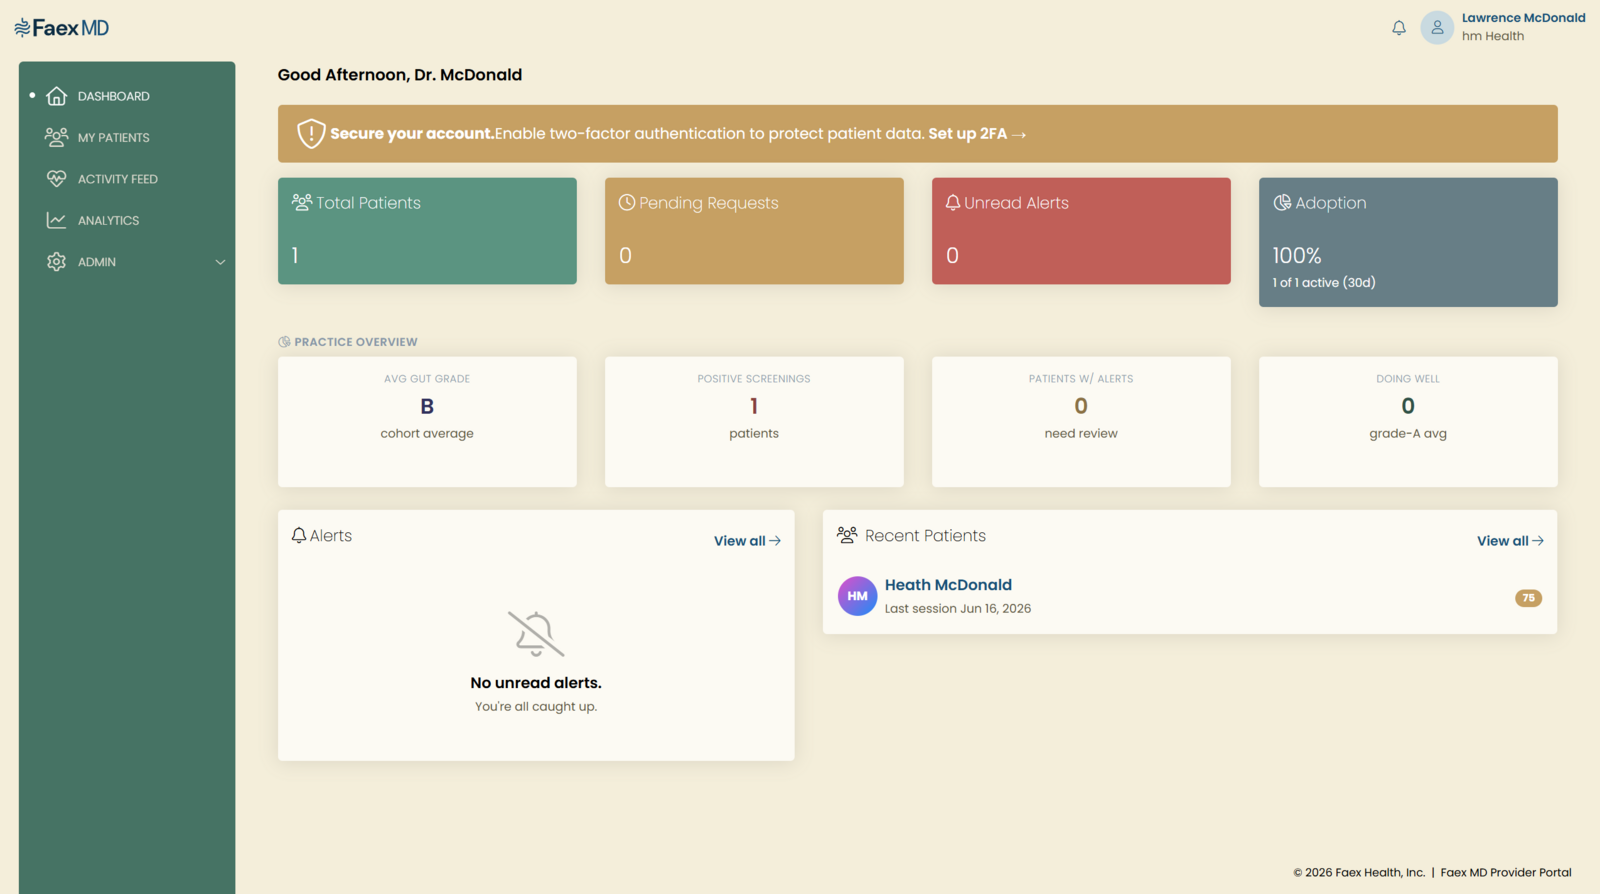The width and height of the screenshot is (1600, 894).
Task: Click Lawrence McDonald profile name
Action: point(1523,18)
